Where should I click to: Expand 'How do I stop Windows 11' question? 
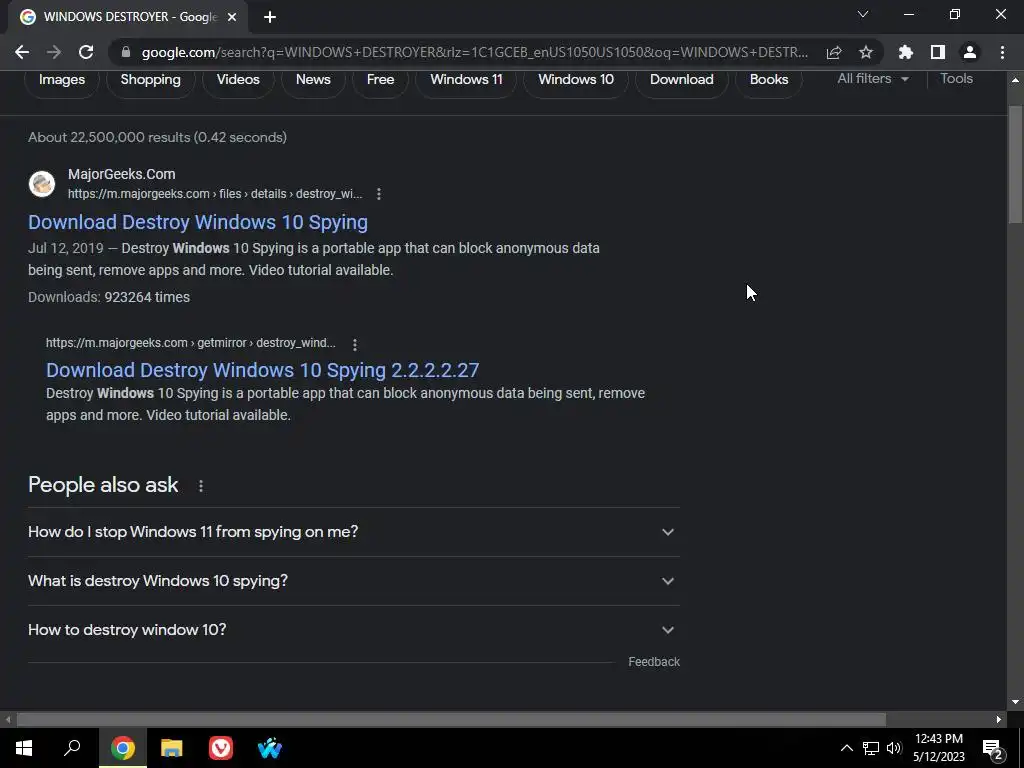[x=353, y=532]
